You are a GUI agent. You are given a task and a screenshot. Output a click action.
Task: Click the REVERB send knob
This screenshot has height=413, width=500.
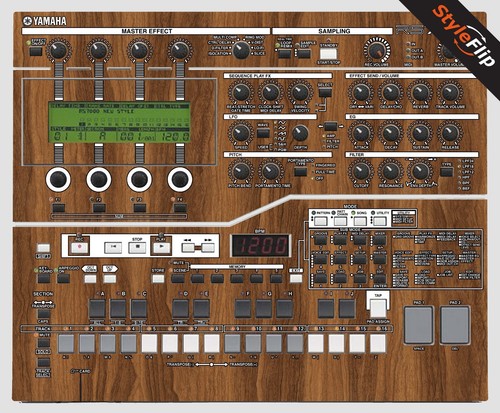coord(420,92)
